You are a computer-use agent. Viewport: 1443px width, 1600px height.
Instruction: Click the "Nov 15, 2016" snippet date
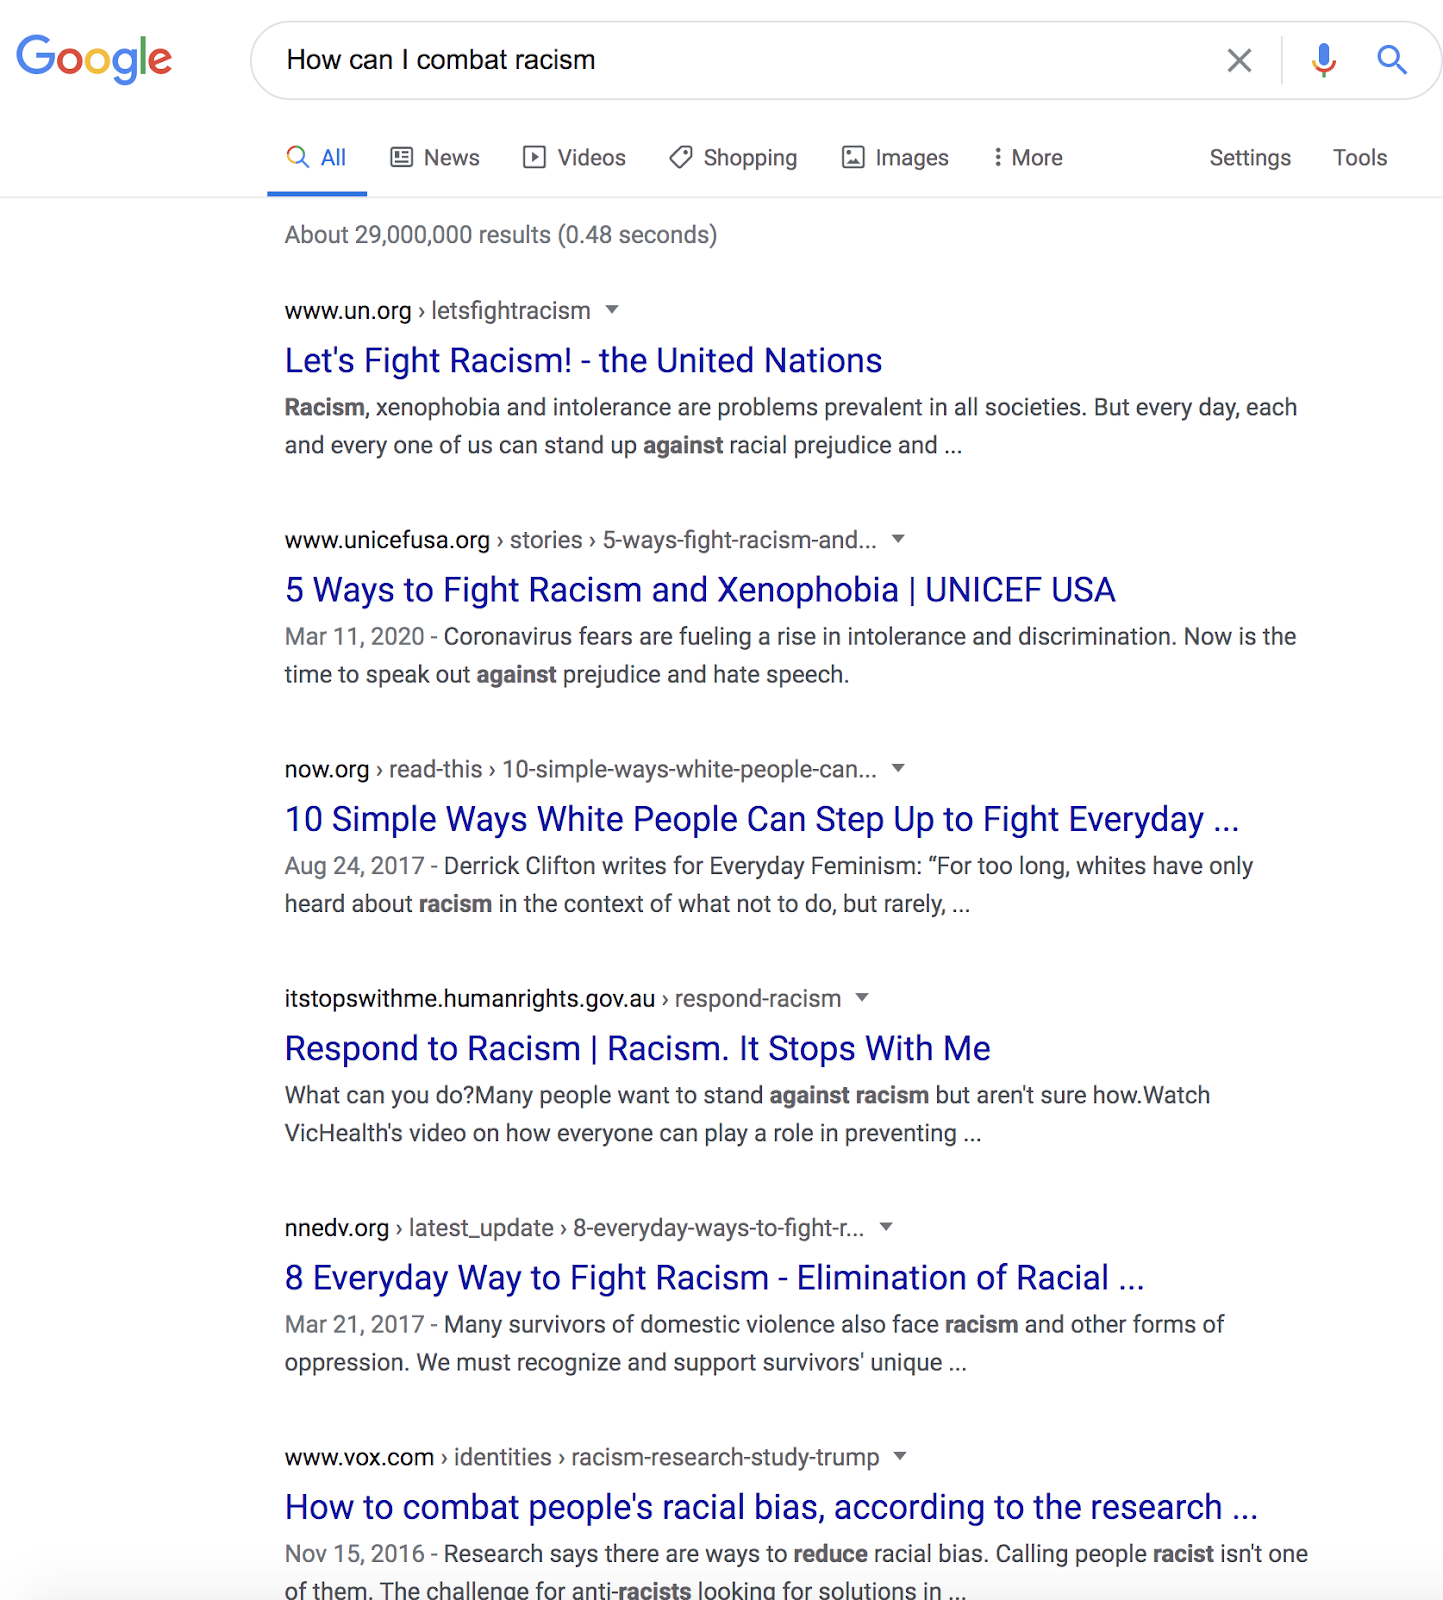point(355,1554)
